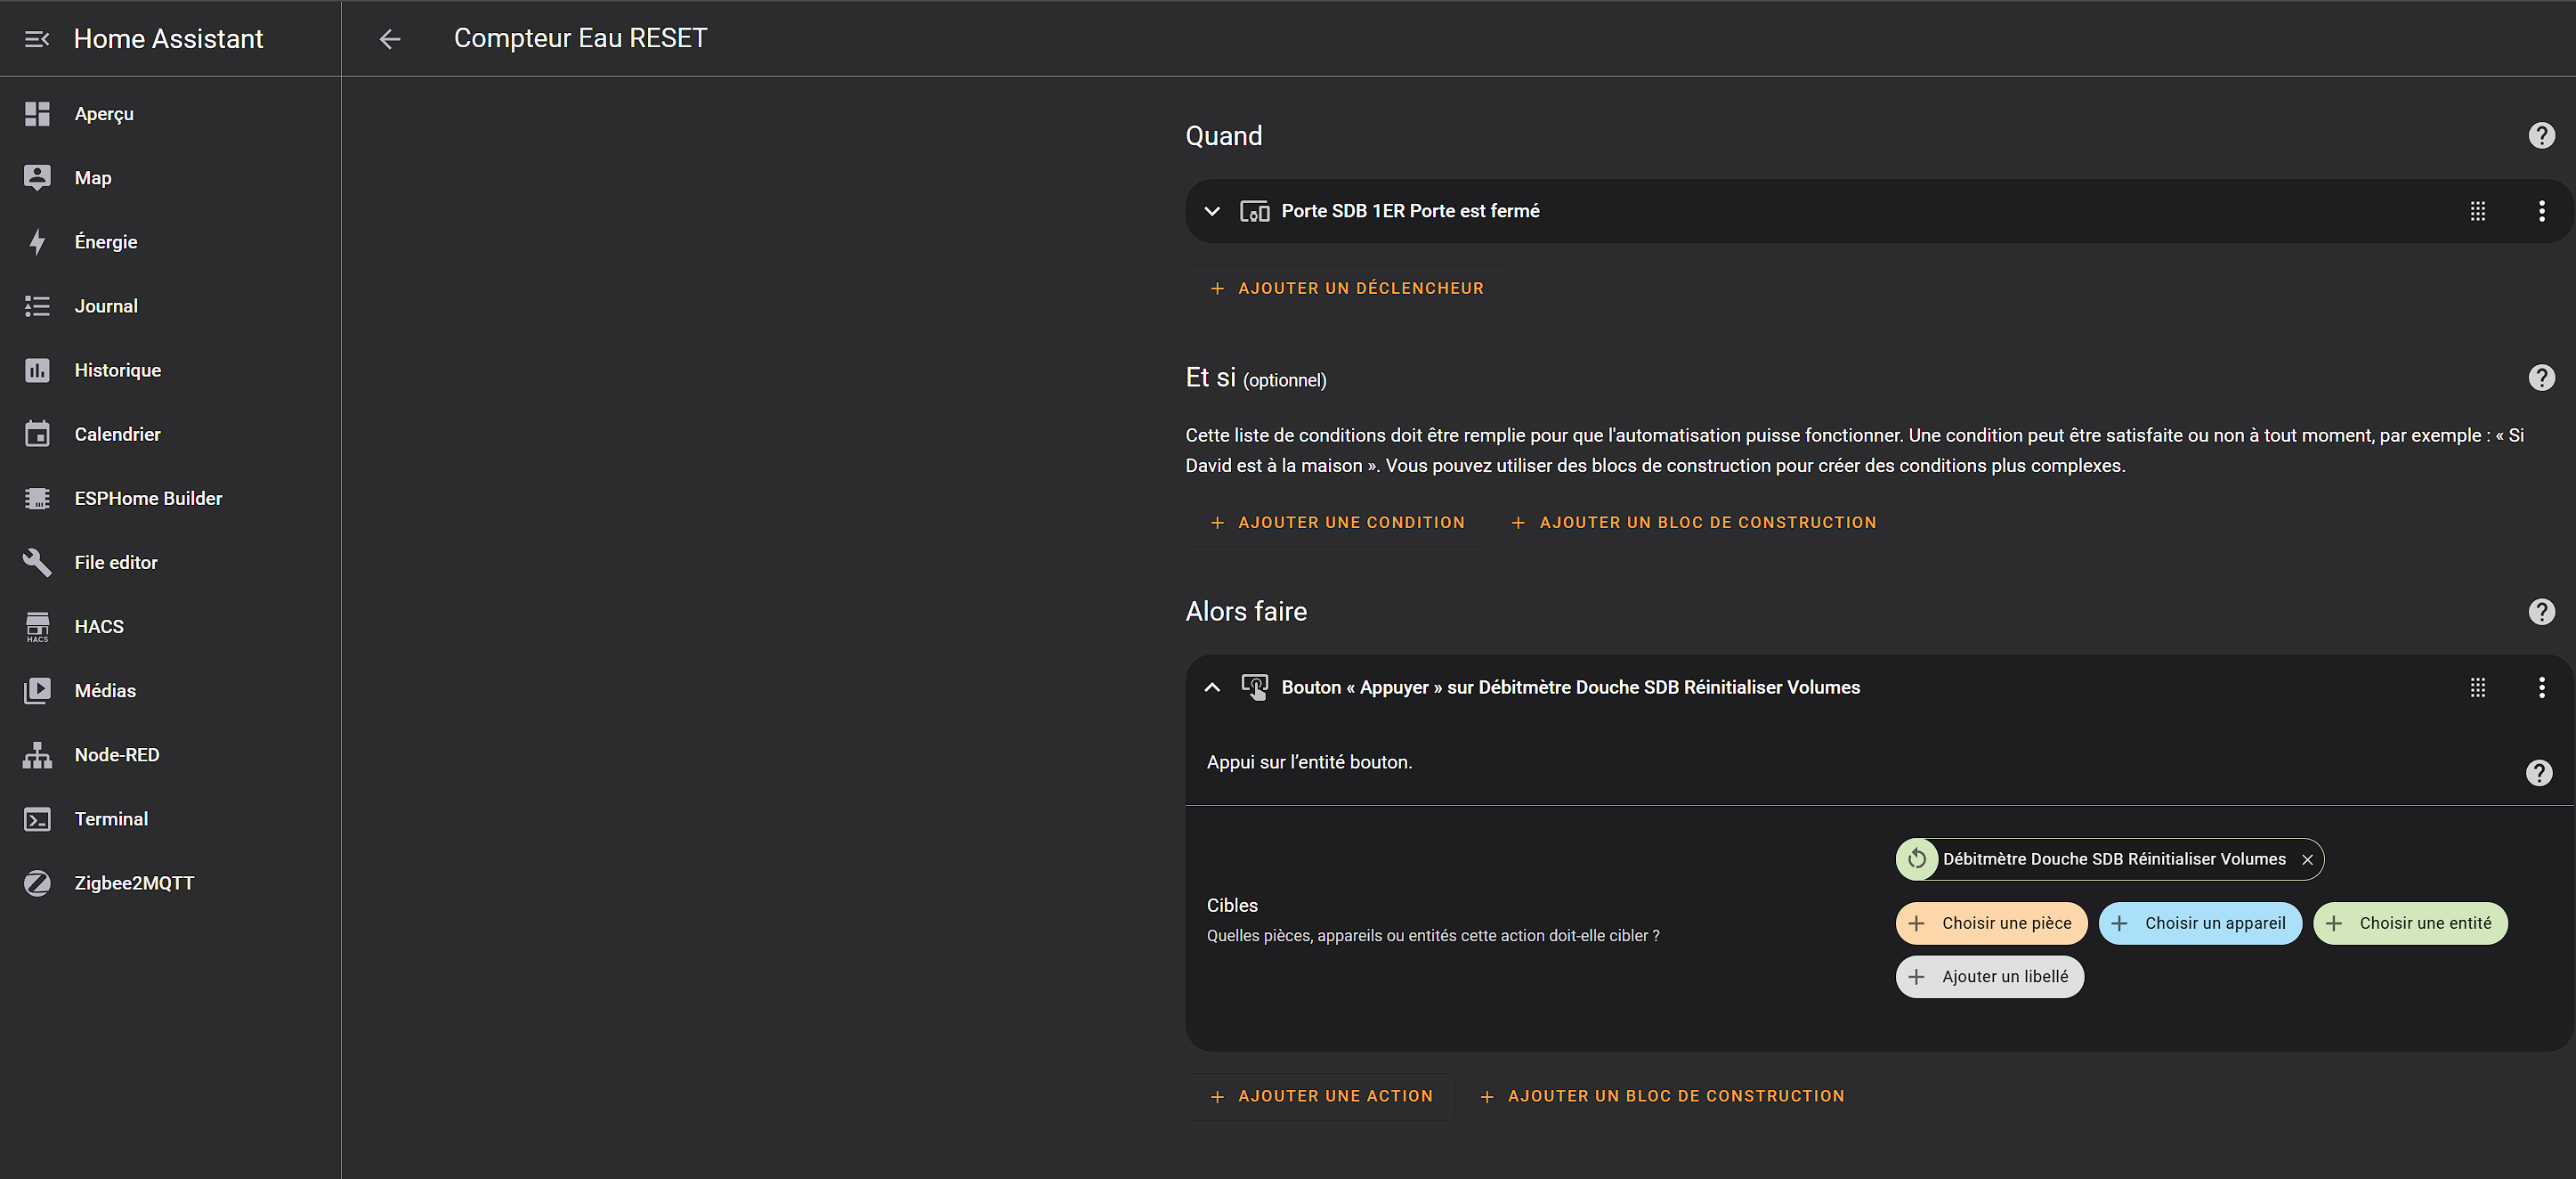Viewport: 2576px width, 1179px height.
Task: Open the Zigbee2MQTT menu item
Action: point(170,883)
